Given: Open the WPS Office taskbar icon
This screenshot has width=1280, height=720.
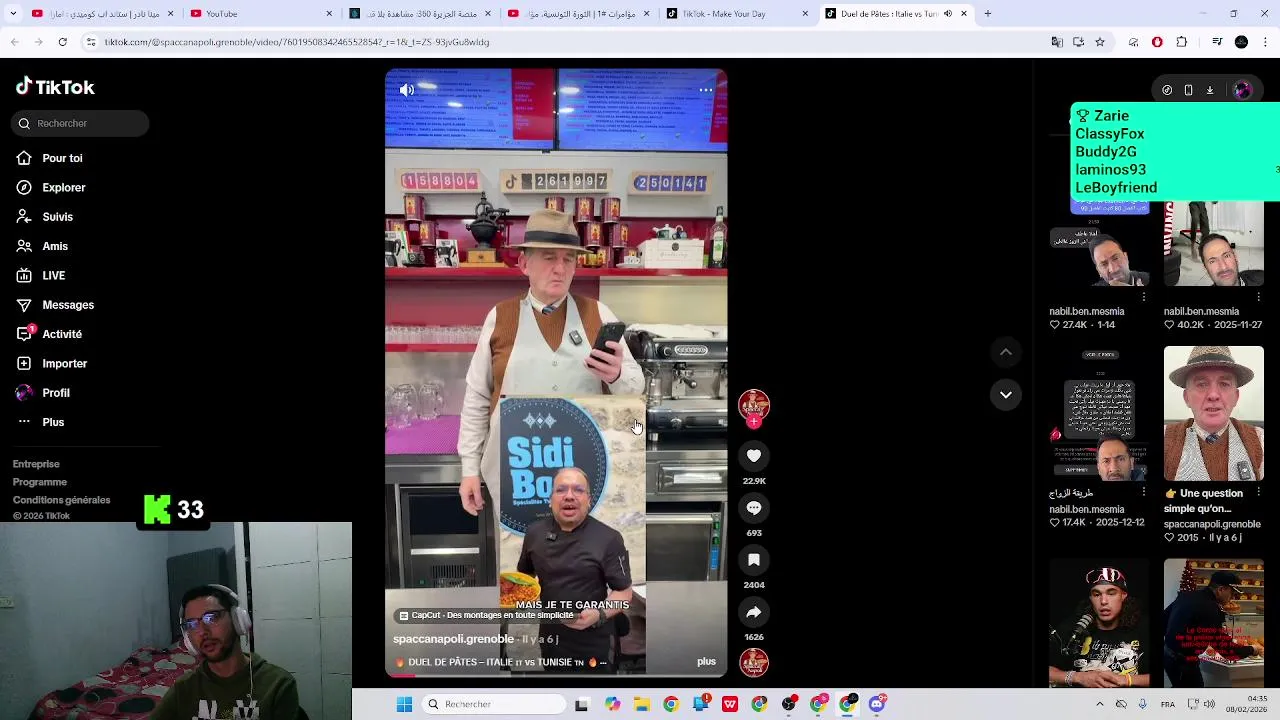Looking at the screenshot, I should (x=730, y=704).
